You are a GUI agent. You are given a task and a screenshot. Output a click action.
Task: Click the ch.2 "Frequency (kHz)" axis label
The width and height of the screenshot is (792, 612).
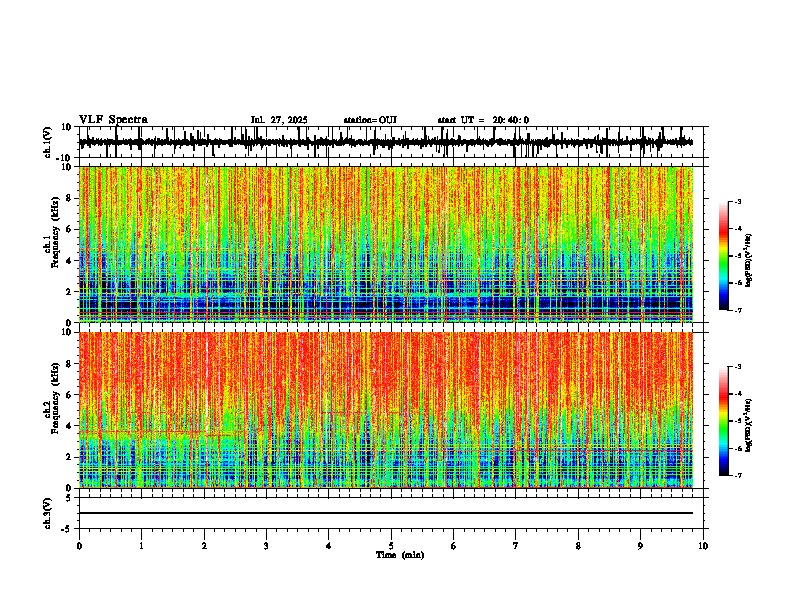[55, 398]
